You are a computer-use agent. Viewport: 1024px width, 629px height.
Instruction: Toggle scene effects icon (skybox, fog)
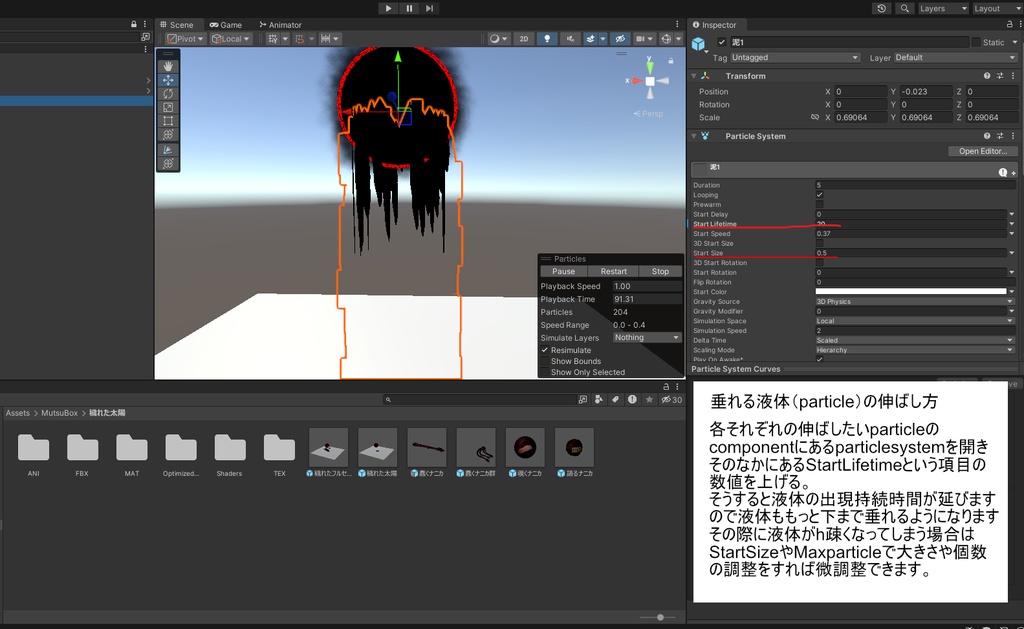tap(590, 39)
